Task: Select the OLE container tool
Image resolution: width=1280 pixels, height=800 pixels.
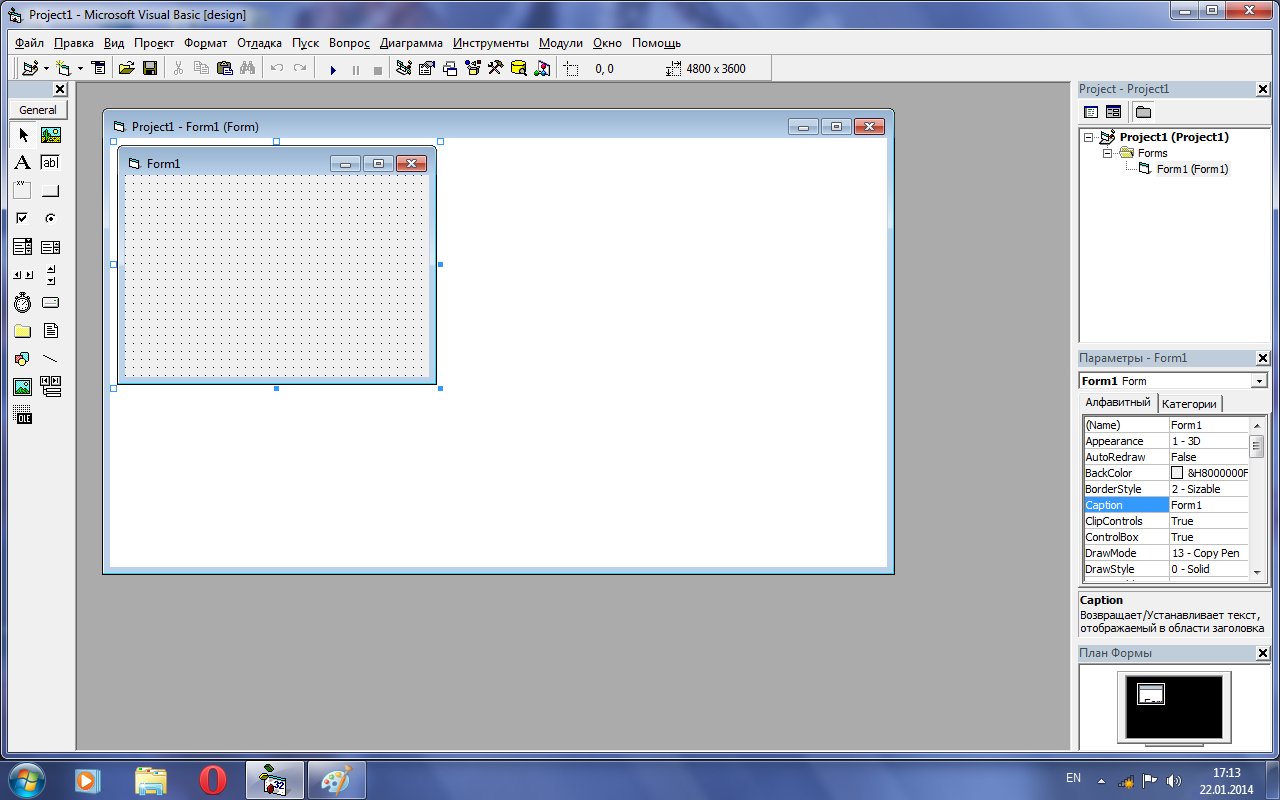Action: pyautogui.click(x=23, y=416)
